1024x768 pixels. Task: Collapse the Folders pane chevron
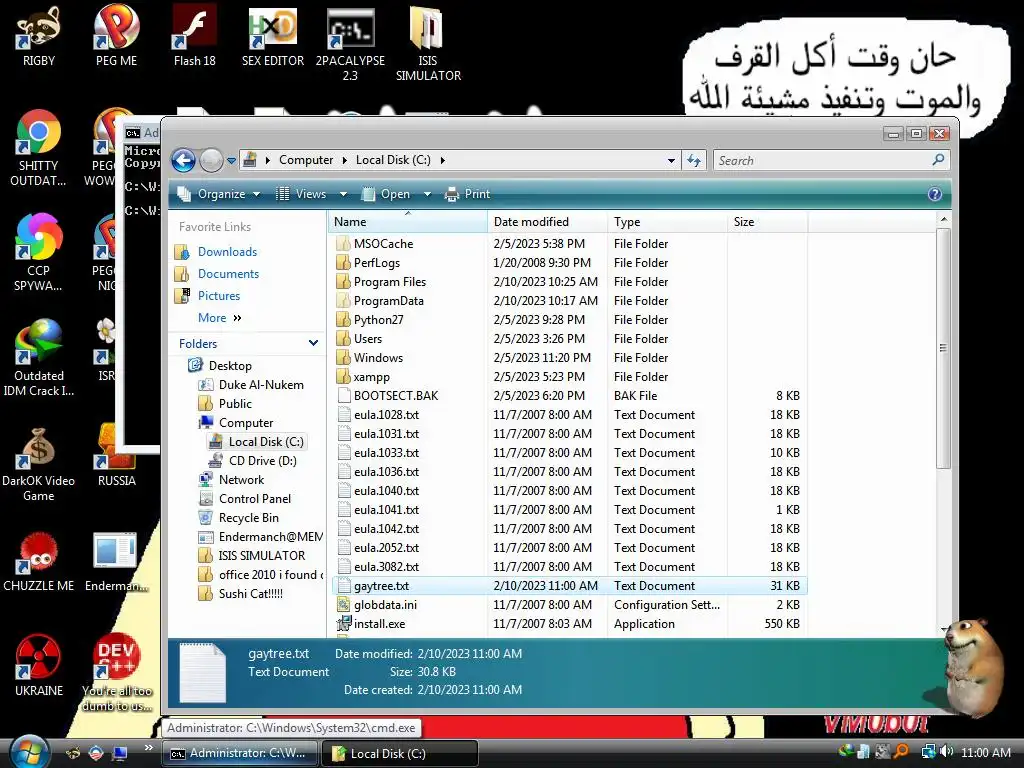pos(313,343)
